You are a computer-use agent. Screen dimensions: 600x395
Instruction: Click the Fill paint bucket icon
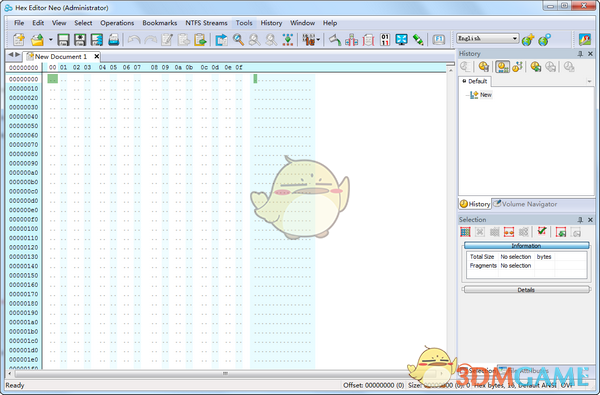coord(335,39)
